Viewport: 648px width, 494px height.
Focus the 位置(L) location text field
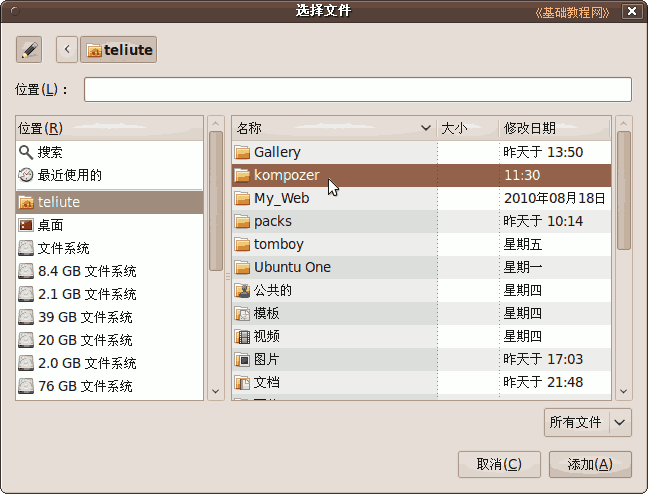358,89
